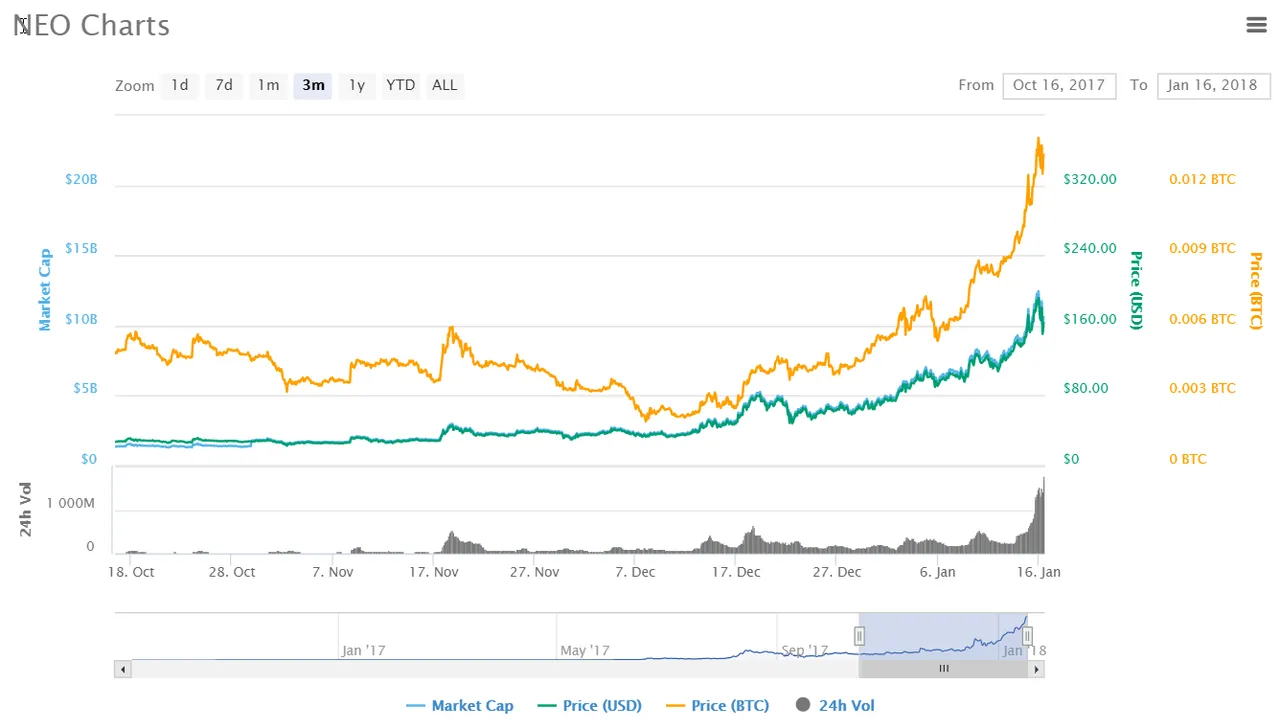Show ALL historical data
Viewport: 1280px width, 728px height.
click(x=445, y=85)
